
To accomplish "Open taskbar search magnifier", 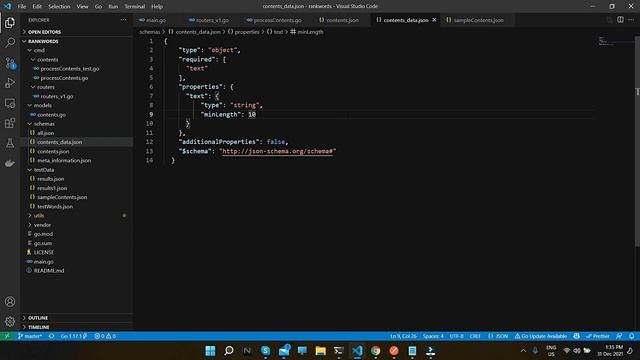I will tap(229, 351).
